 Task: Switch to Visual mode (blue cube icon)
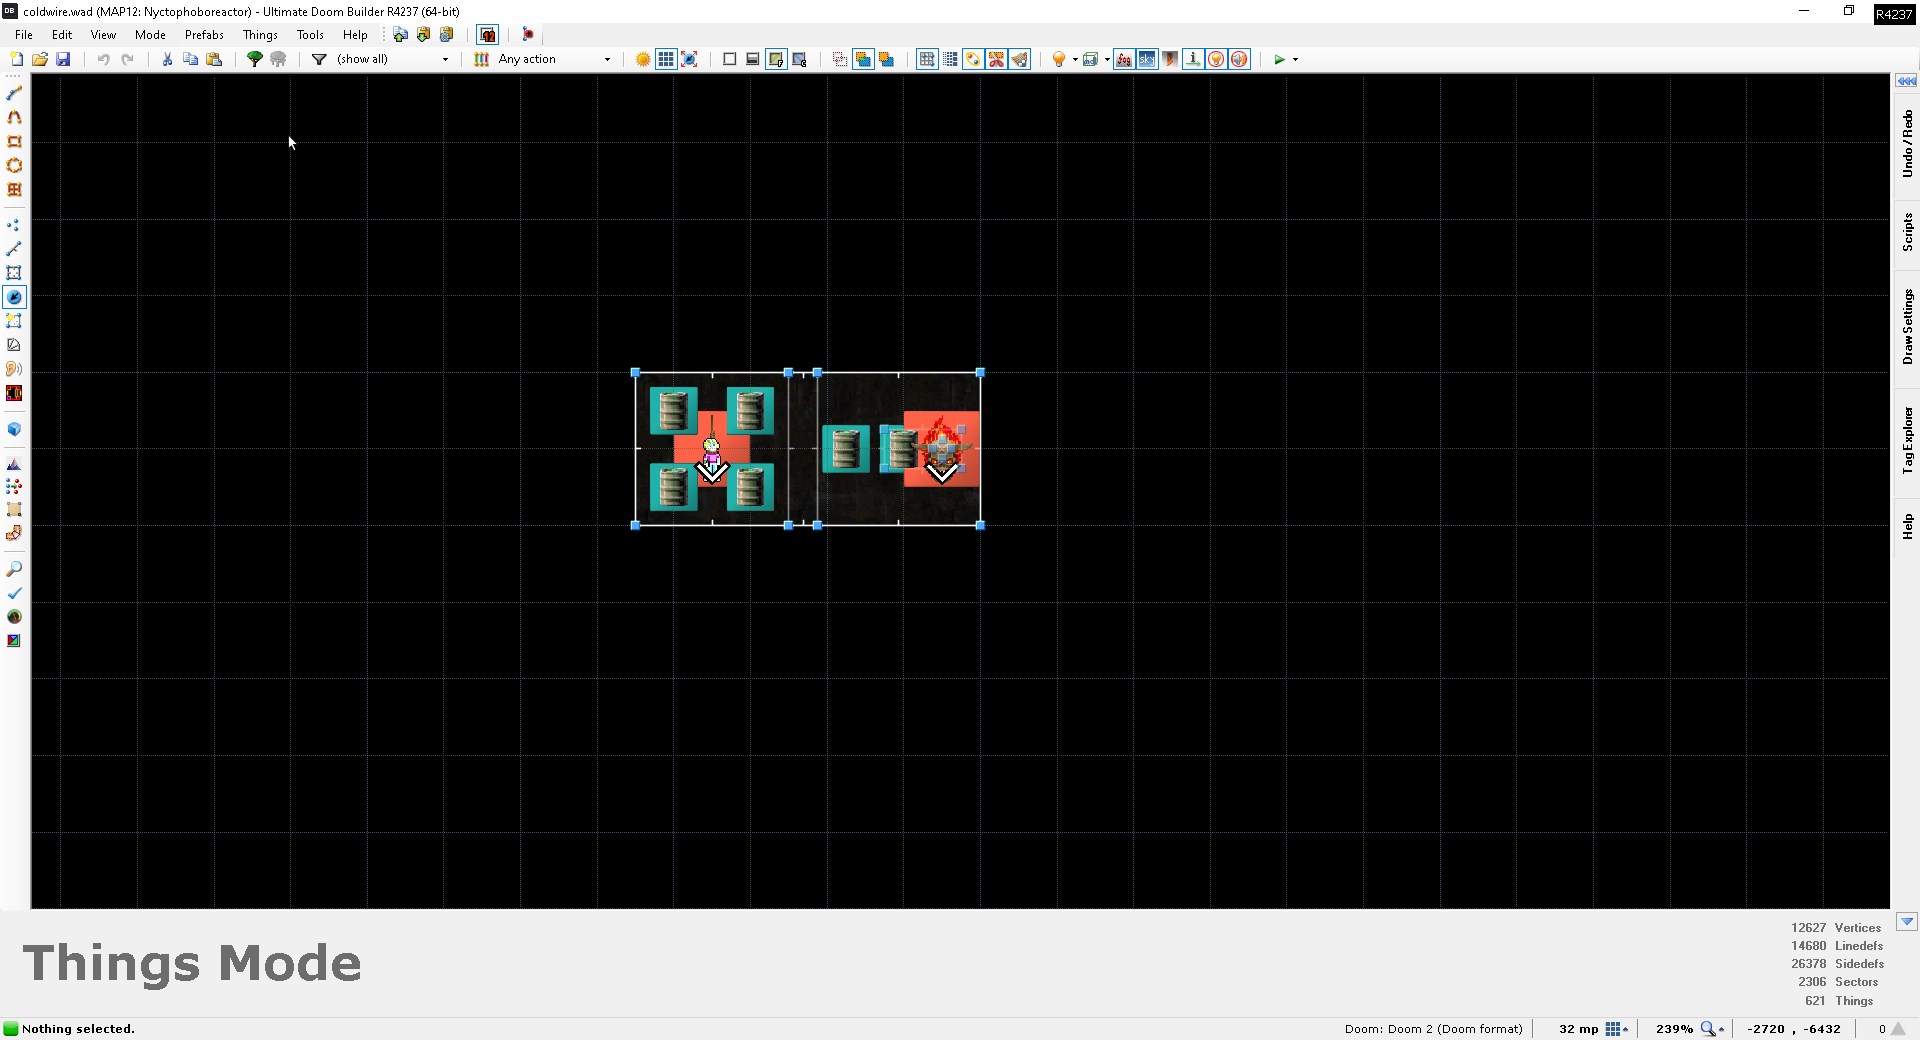(x=14, y=429)
